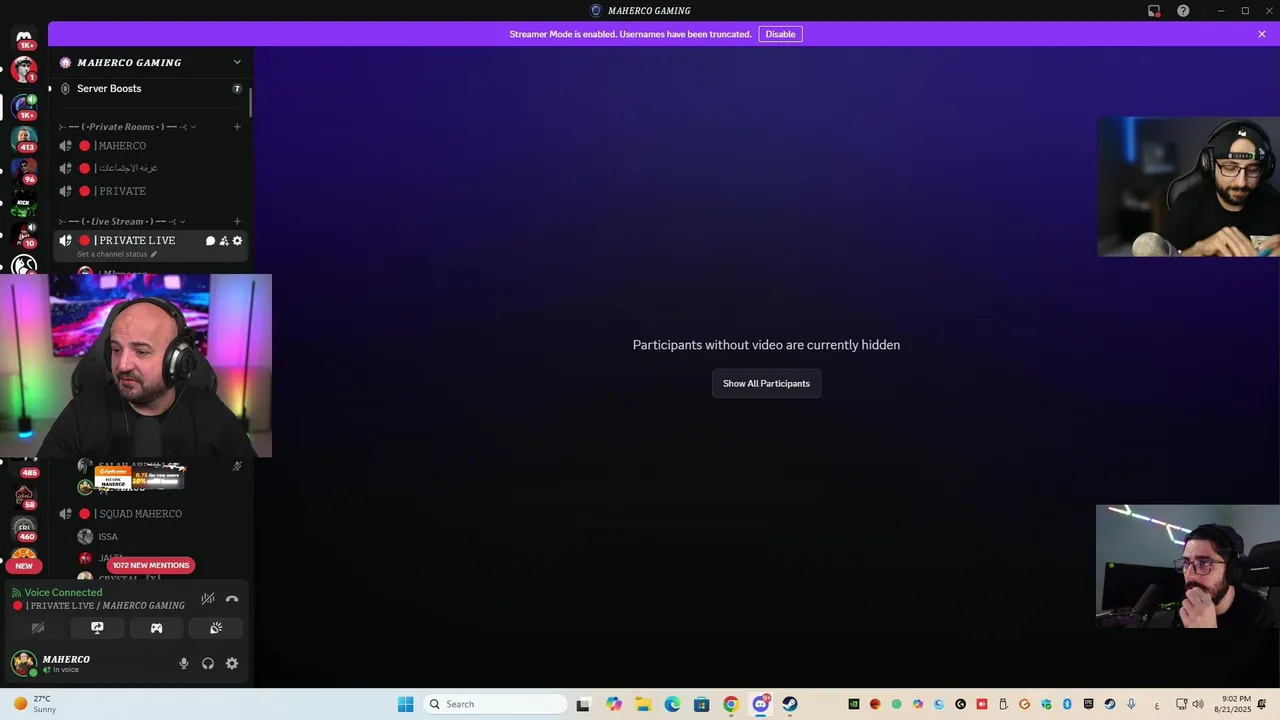Open the server with the 413 badge
1280x720 pixels.
click(24, 137)
